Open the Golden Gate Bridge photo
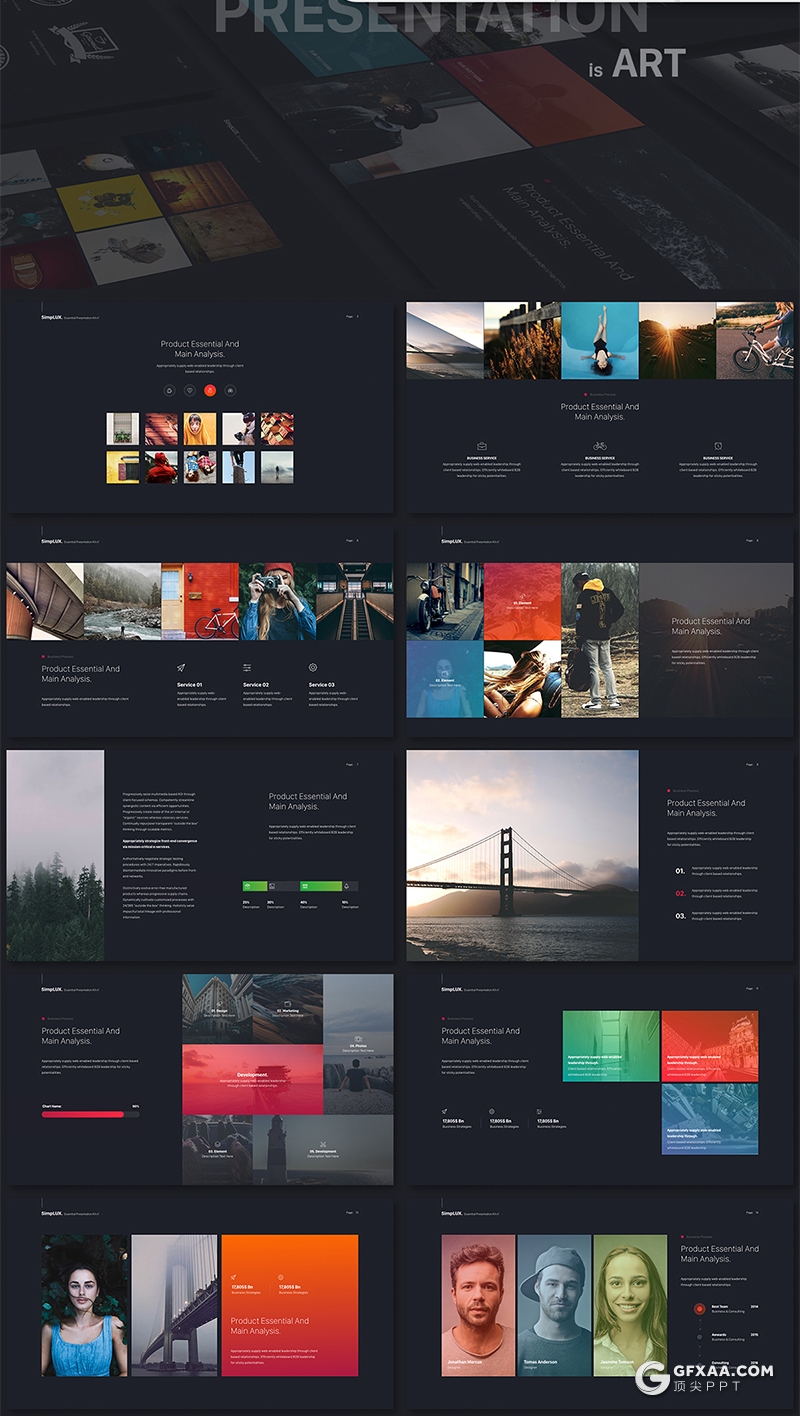 (522, 855)
